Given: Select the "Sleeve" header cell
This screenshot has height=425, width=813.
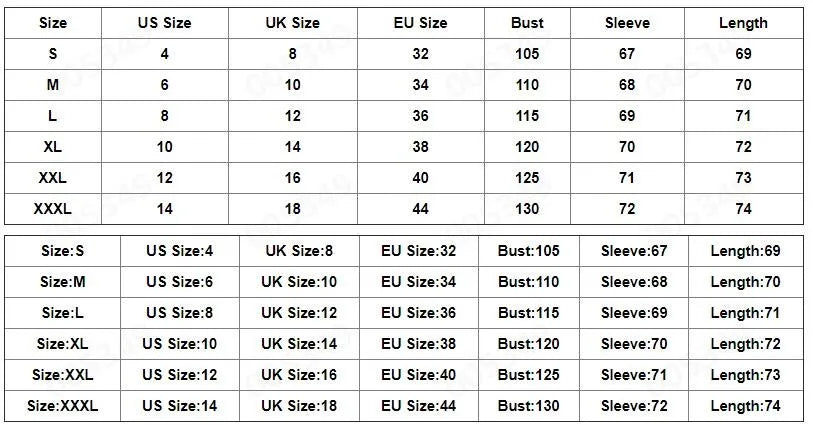Looking at the screenshot, I should tap(627, 23).
